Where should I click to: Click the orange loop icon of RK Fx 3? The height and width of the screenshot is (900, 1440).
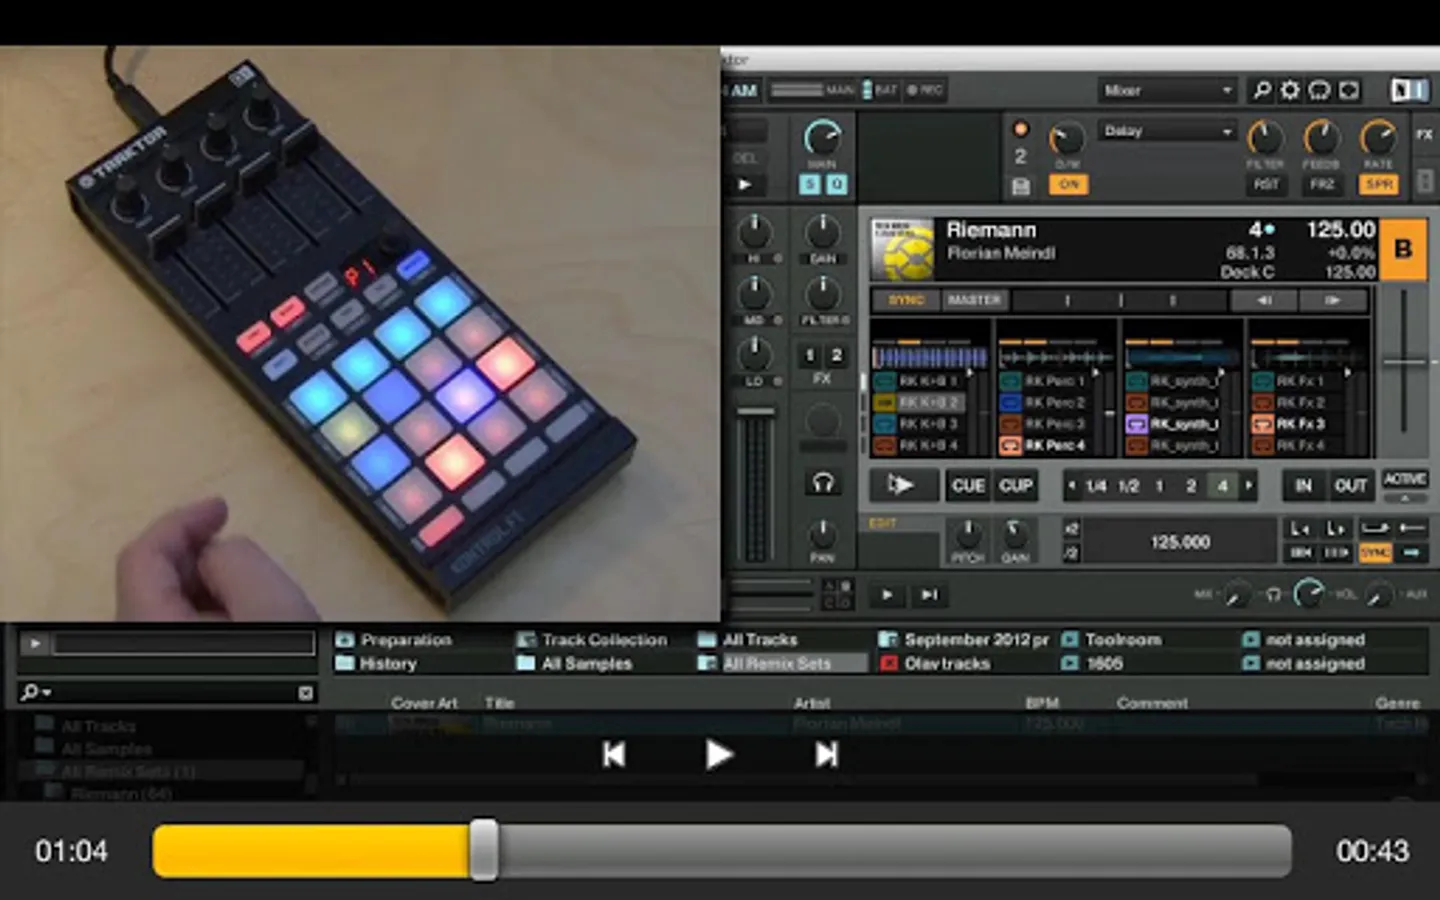point(1262,424)
